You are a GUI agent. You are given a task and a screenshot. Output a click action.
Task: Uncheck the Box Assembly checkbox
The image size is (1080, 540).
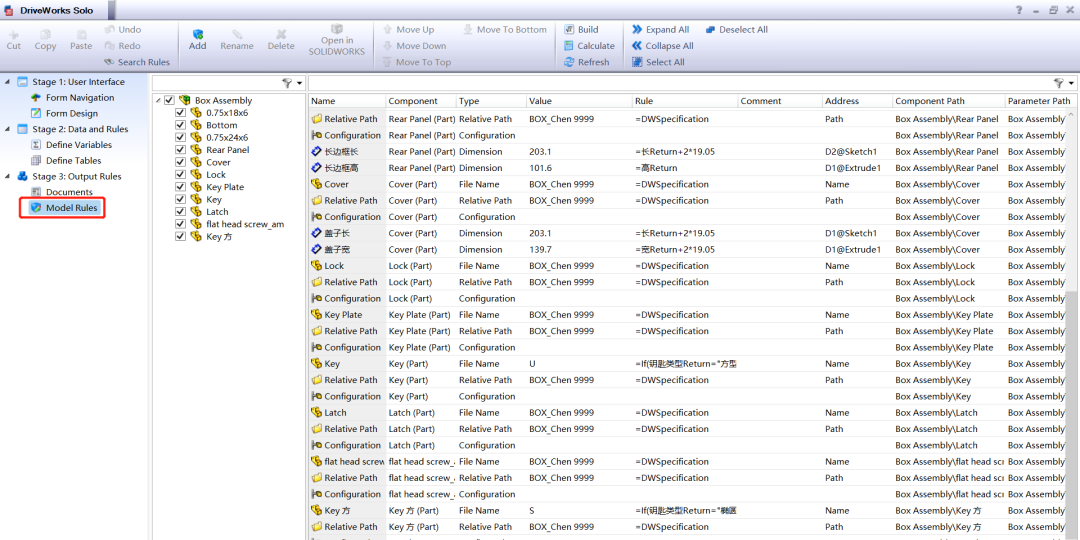click(169, 101)
